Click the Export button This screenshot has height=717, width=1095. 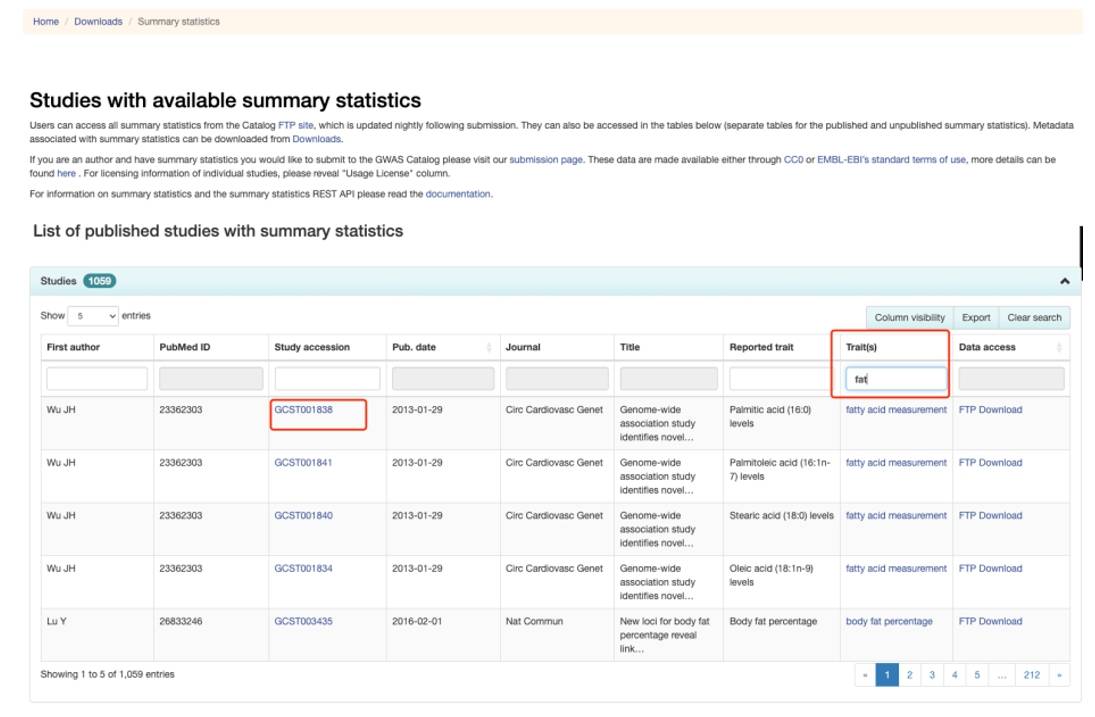point(976,318)
